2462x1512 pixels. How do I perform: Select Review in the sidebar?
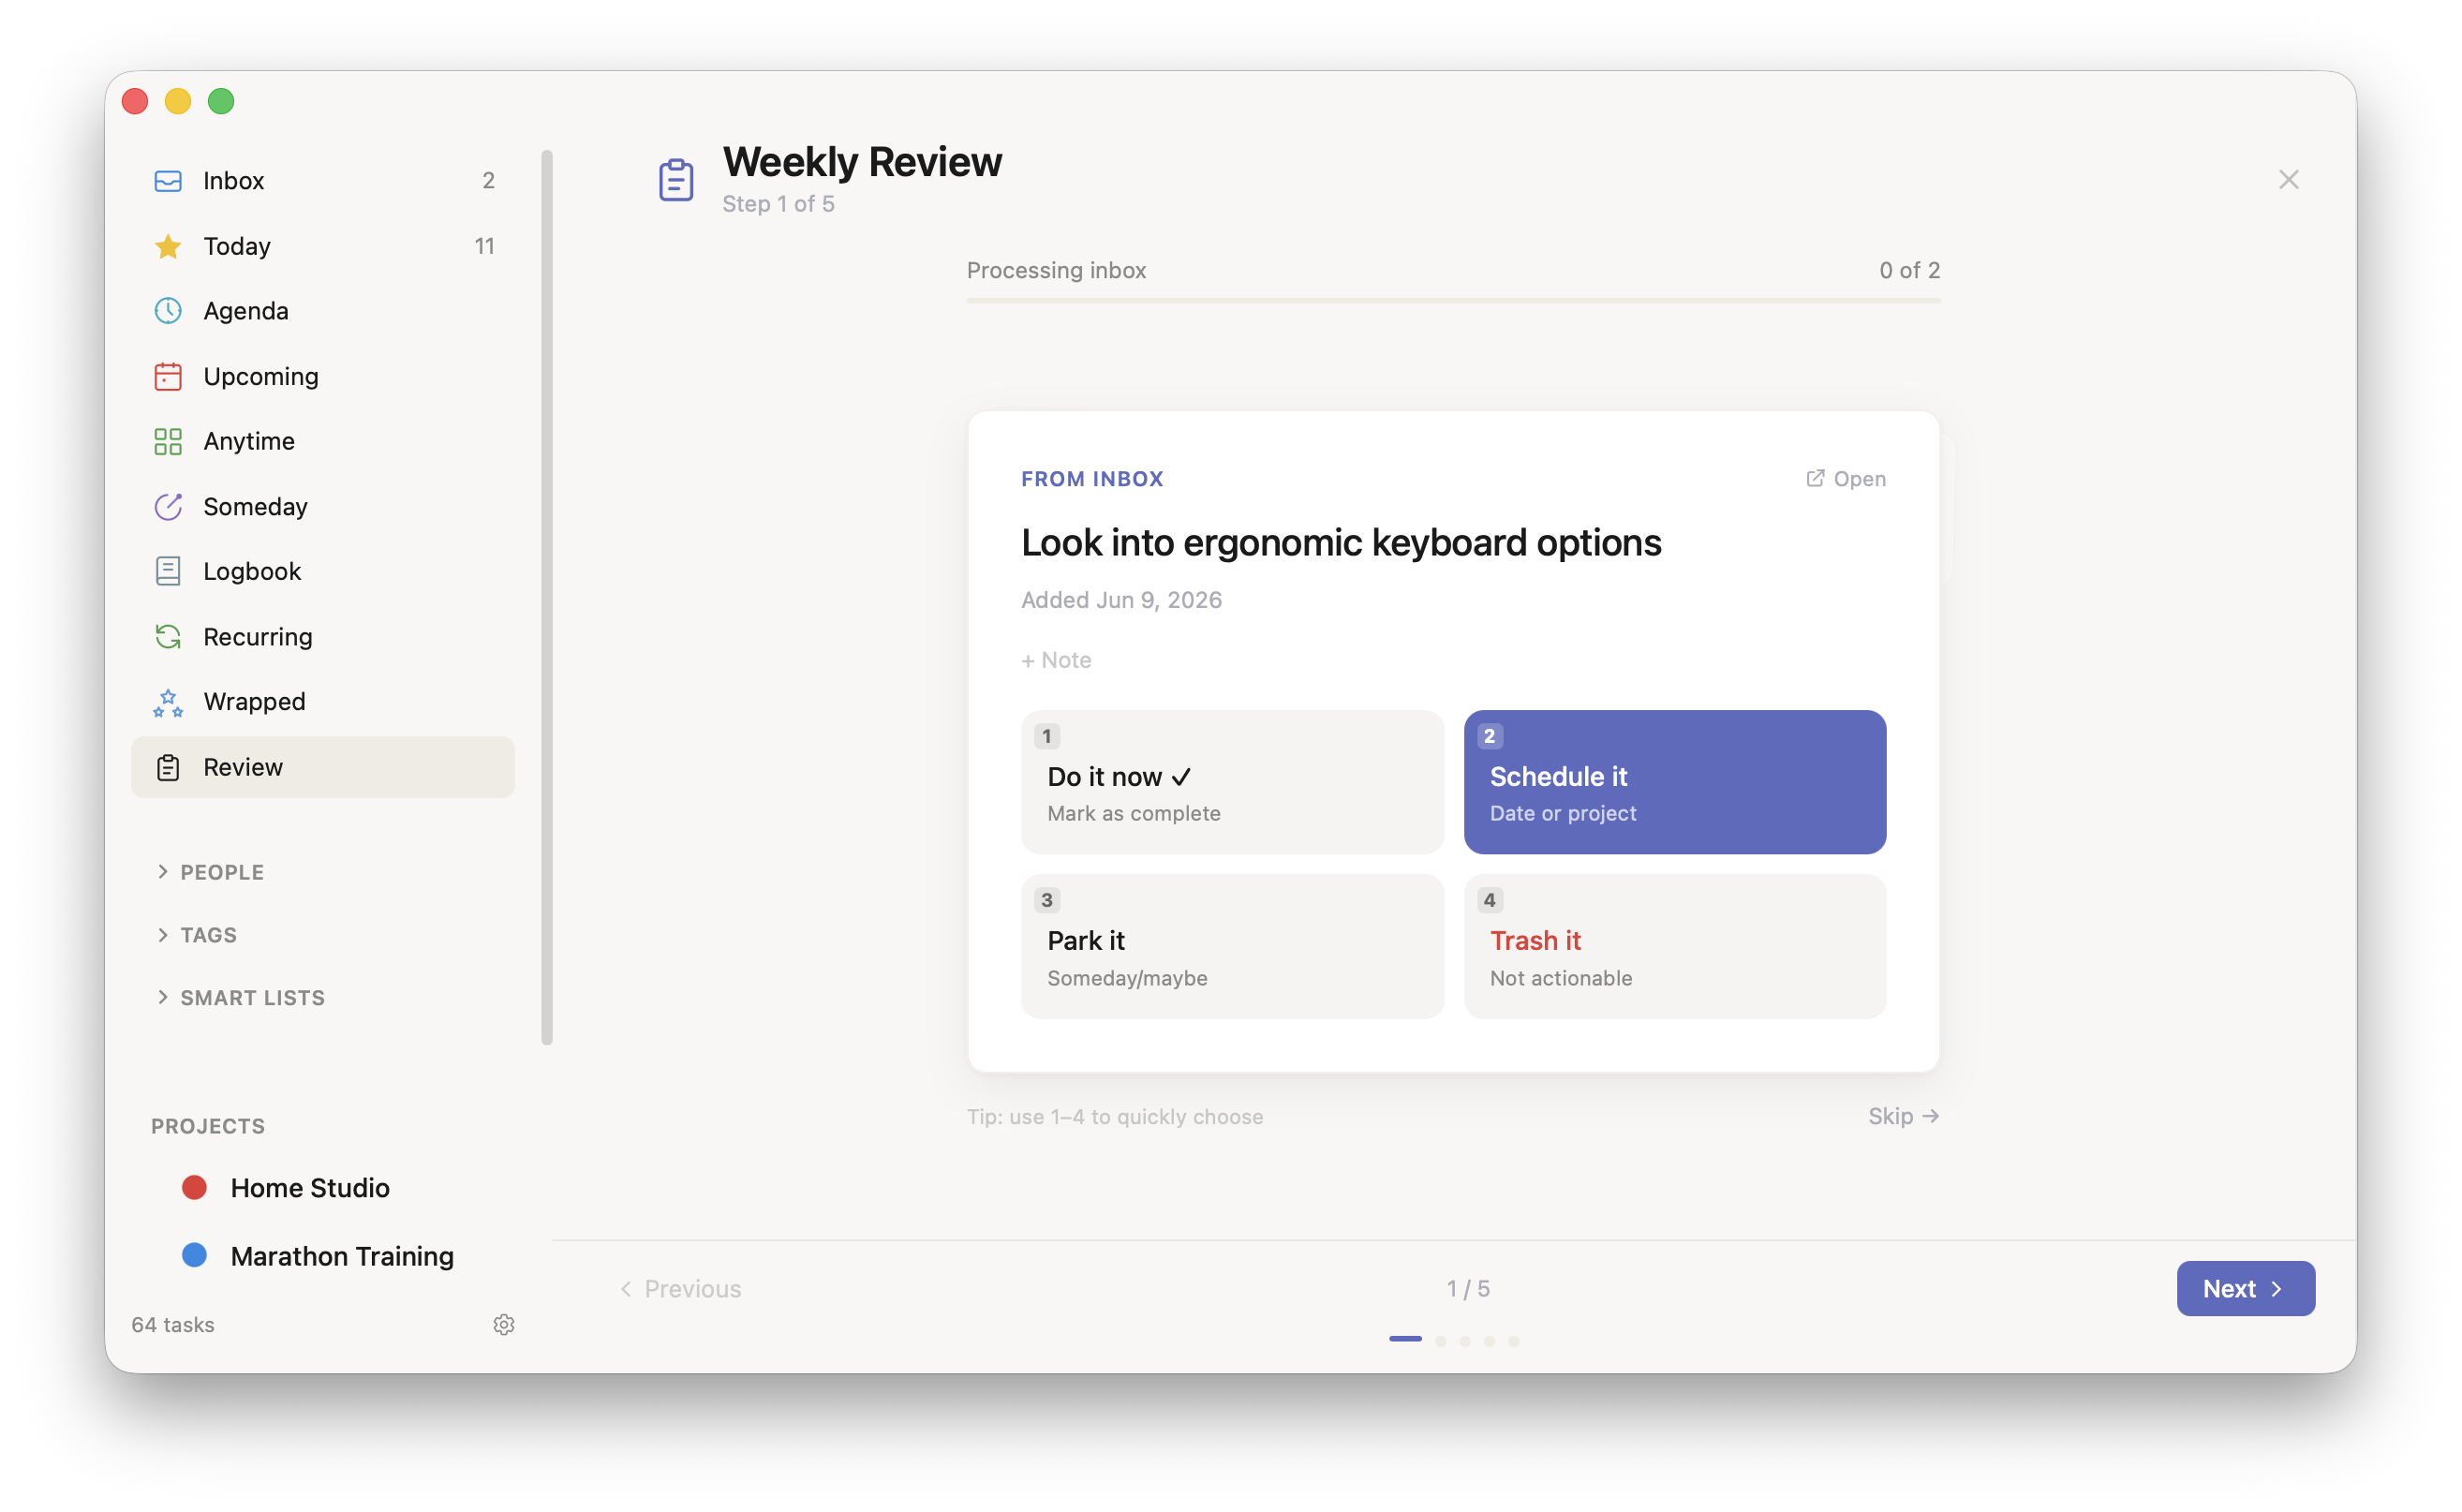click(x=323, y=767)
